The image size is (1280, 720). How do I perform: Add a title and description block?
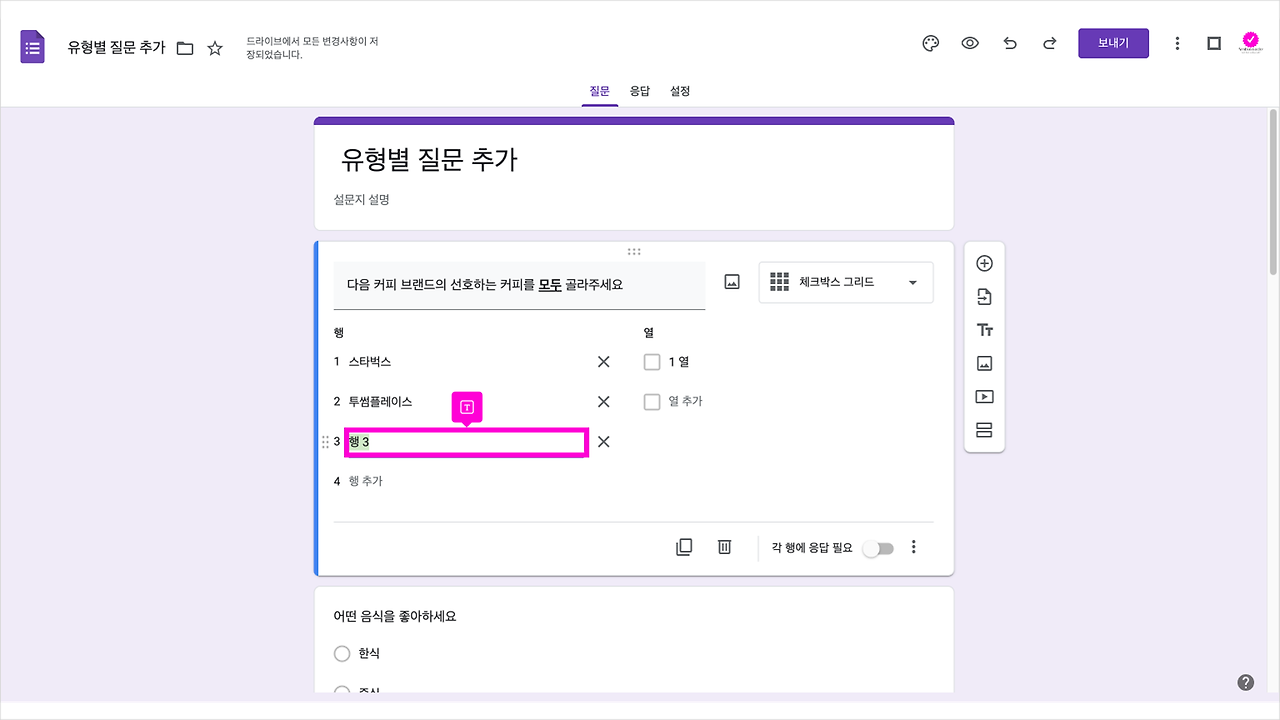(x=984, y=329)
